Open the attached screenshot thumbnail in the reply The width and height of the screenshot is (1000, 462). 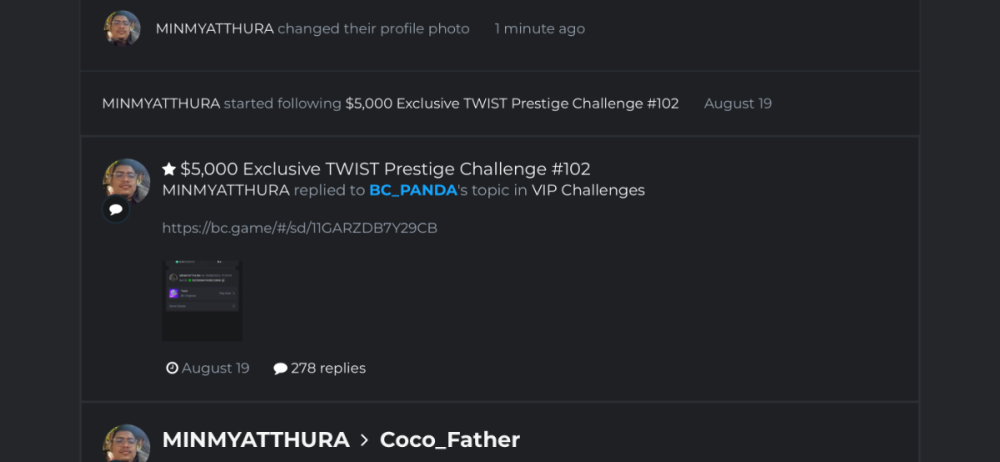(x=202, y=300)
